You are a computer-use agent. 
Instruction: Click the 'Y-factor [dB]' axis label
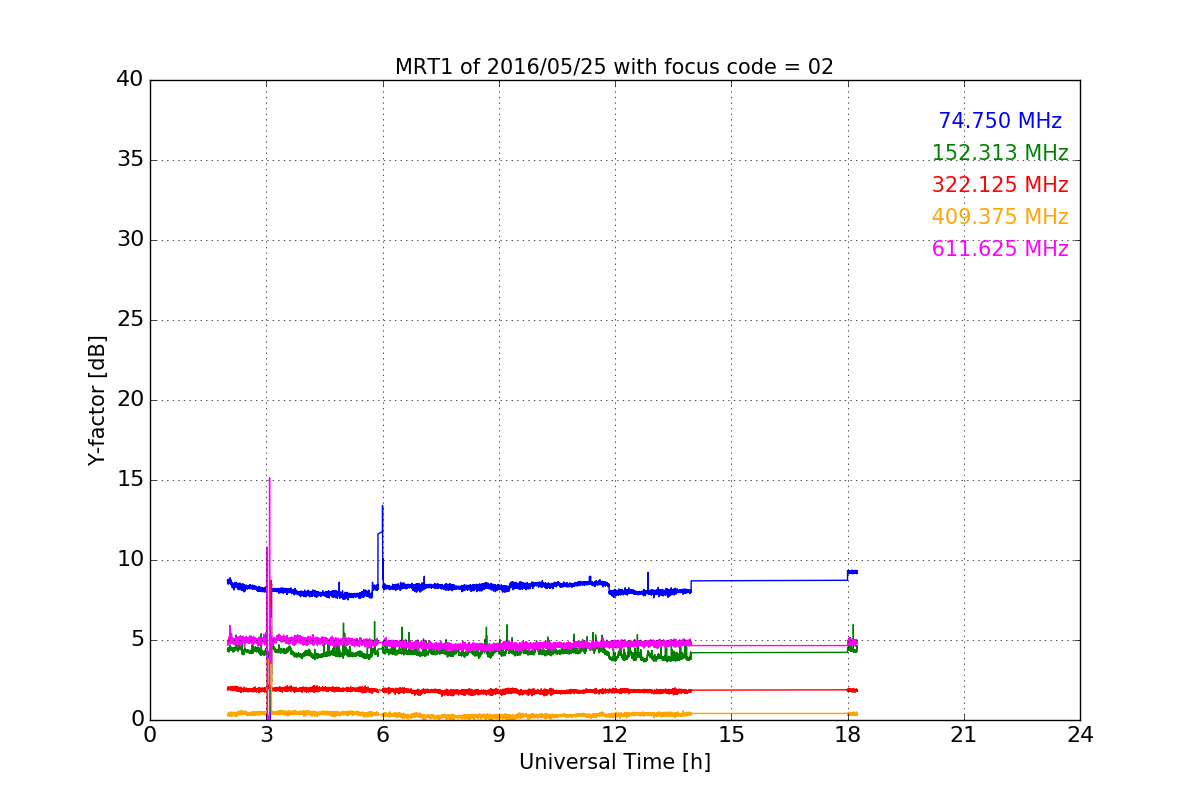tap(97, 400)
